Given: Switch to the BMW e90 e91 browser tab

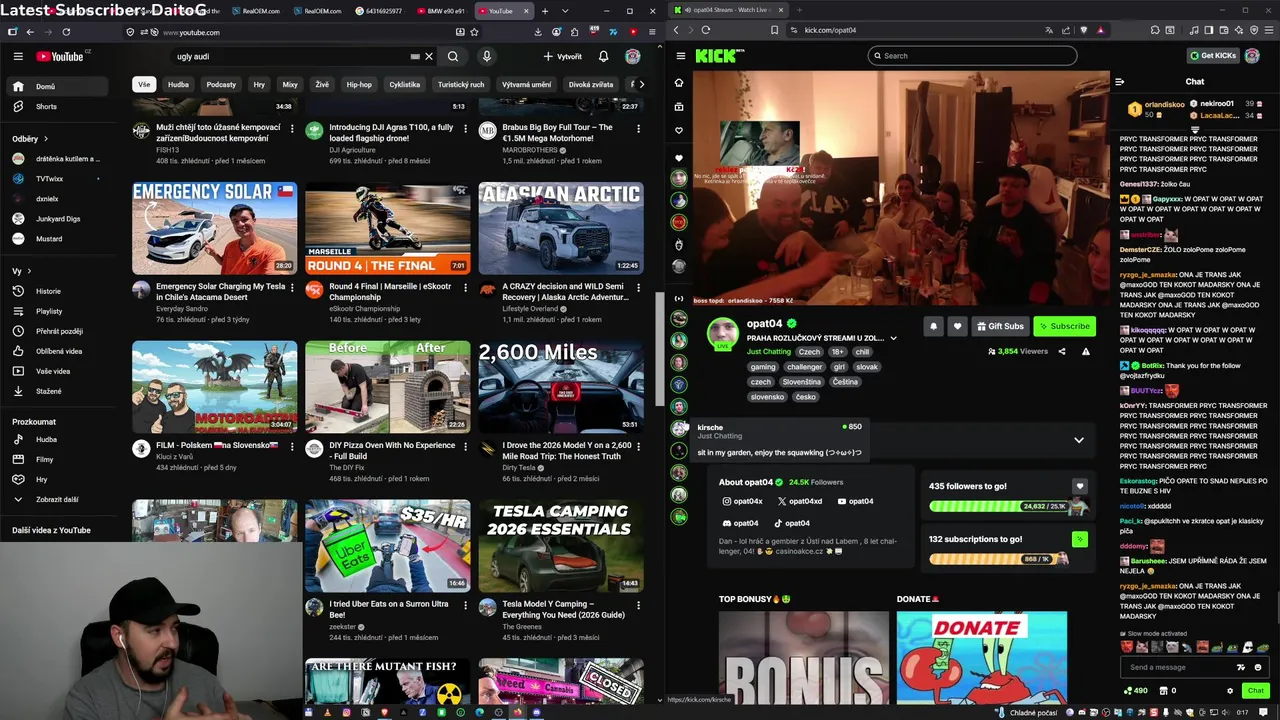Looking at the screenshot, I should [x=444, y=11].
